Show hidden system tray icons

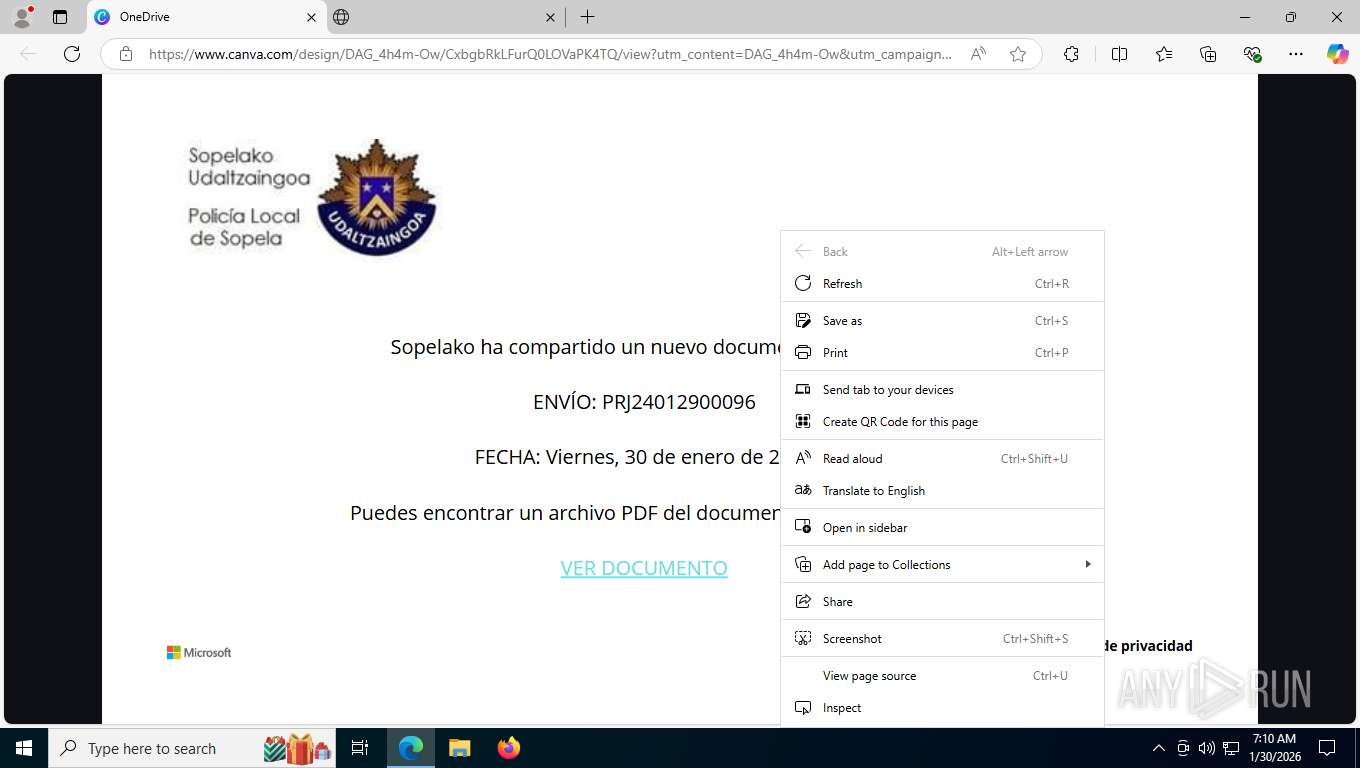click(1159, 748)
